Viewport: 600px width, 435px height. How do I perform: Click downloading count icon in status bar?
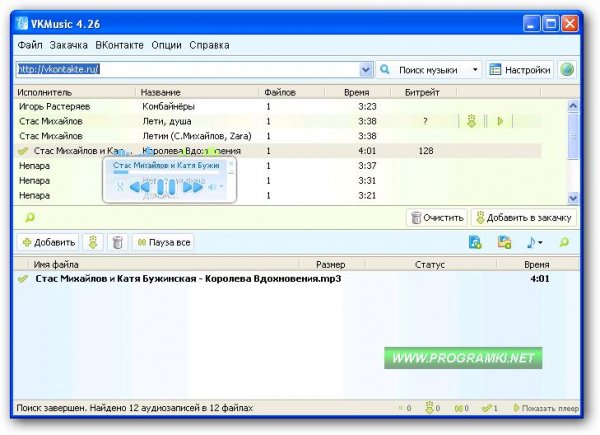pos(432,408)
